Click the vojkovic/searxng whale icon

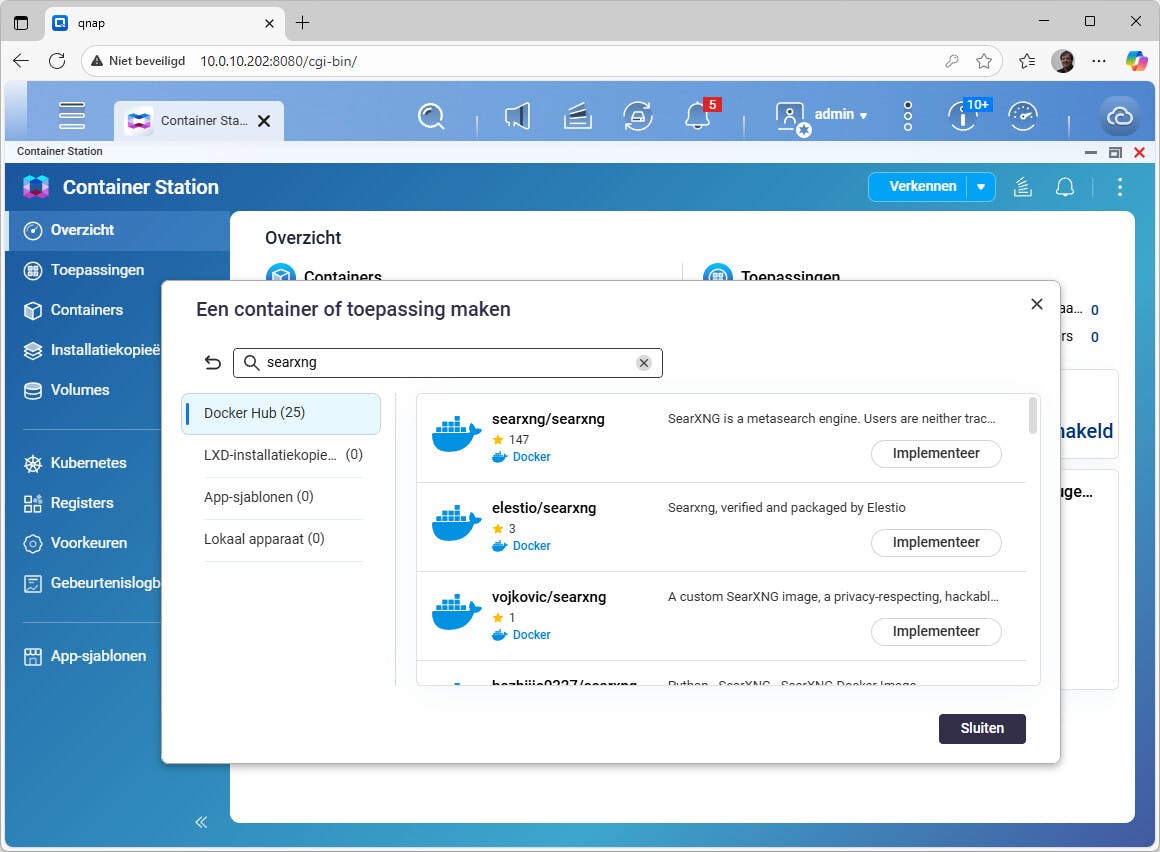456,612
